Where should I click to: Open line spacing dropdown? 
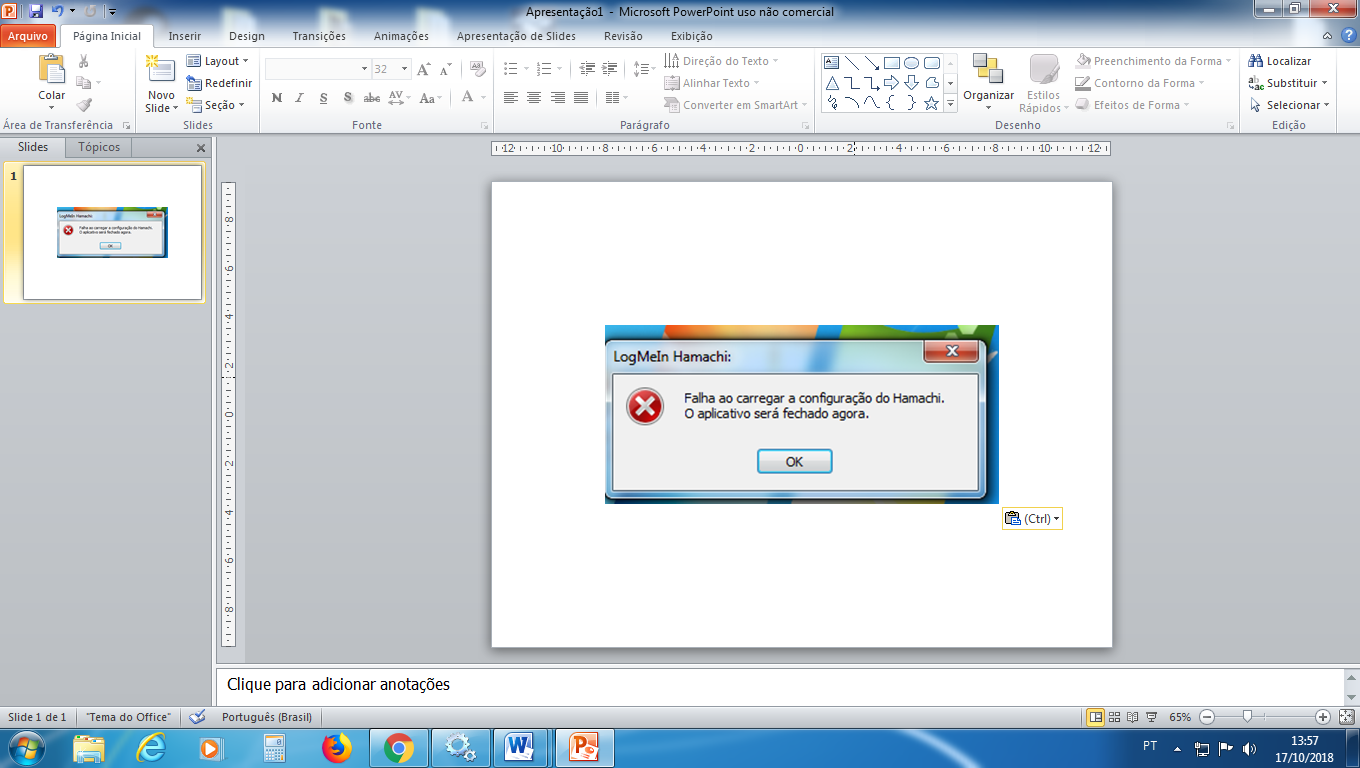645,69
